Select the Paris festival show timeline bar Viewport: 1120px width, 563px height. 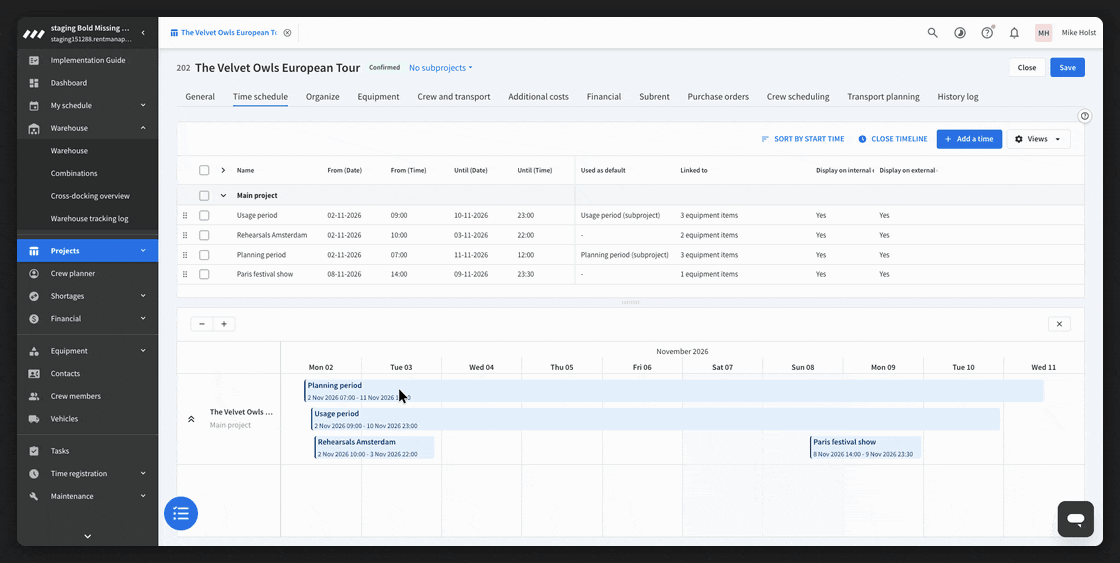click(x=866, y=447)
